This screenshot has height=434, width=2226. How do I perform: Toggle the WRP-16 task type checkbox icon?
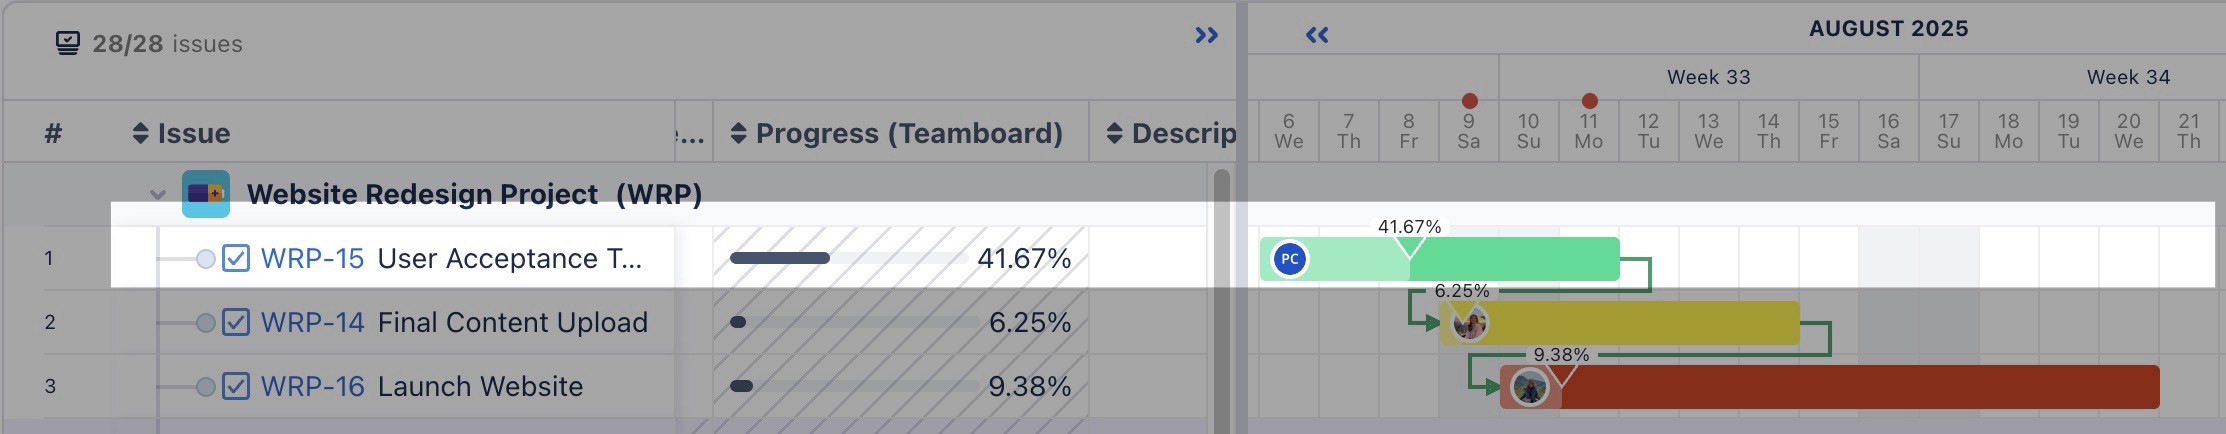(x=236, y=387)
